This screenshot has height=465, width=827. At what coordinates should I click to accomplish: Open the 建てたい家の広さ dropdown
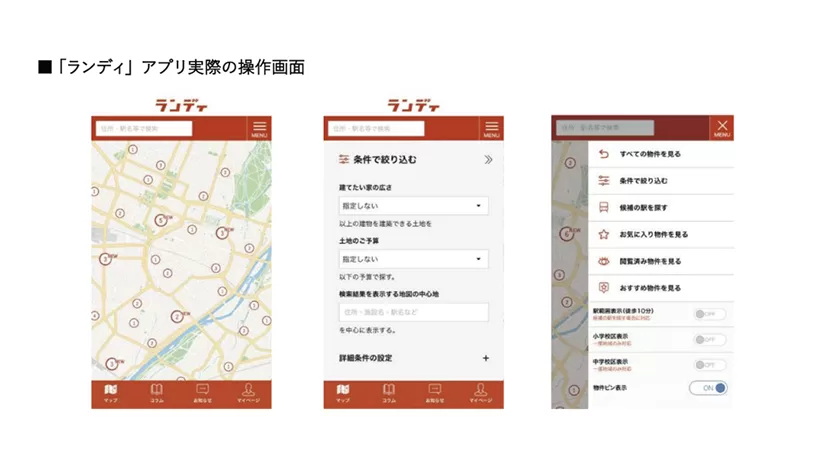point(413,206)
